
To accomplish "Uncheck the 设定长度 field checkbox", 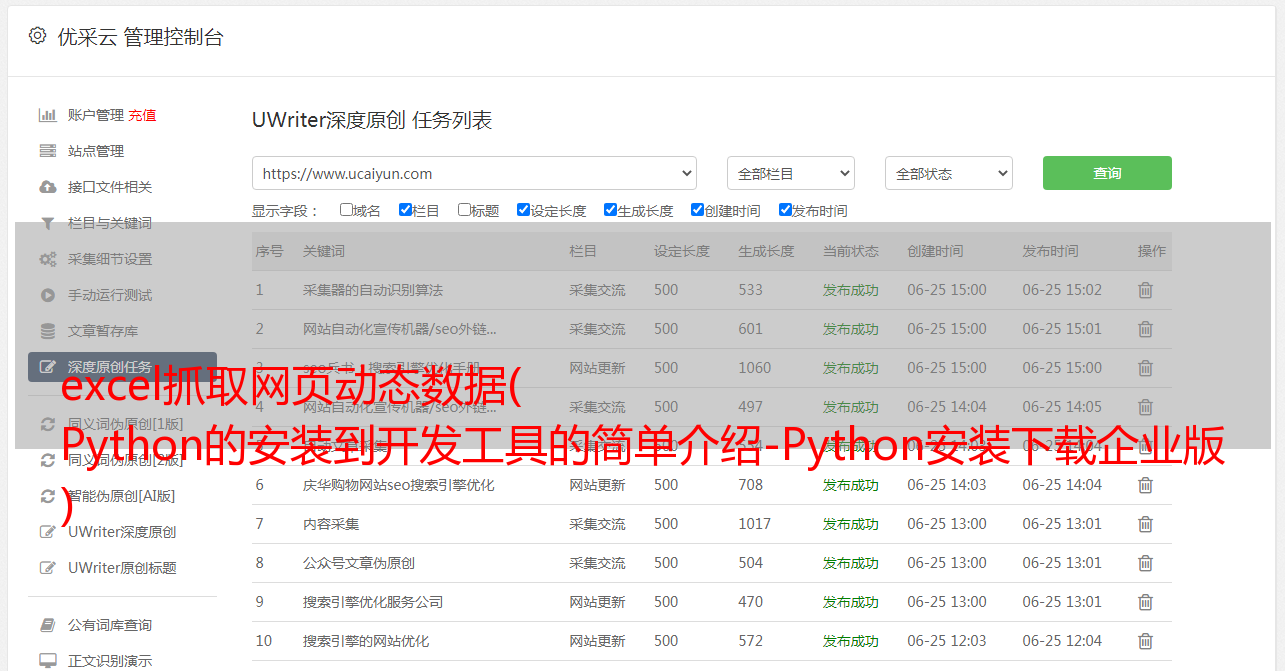I will click(523, 210).
